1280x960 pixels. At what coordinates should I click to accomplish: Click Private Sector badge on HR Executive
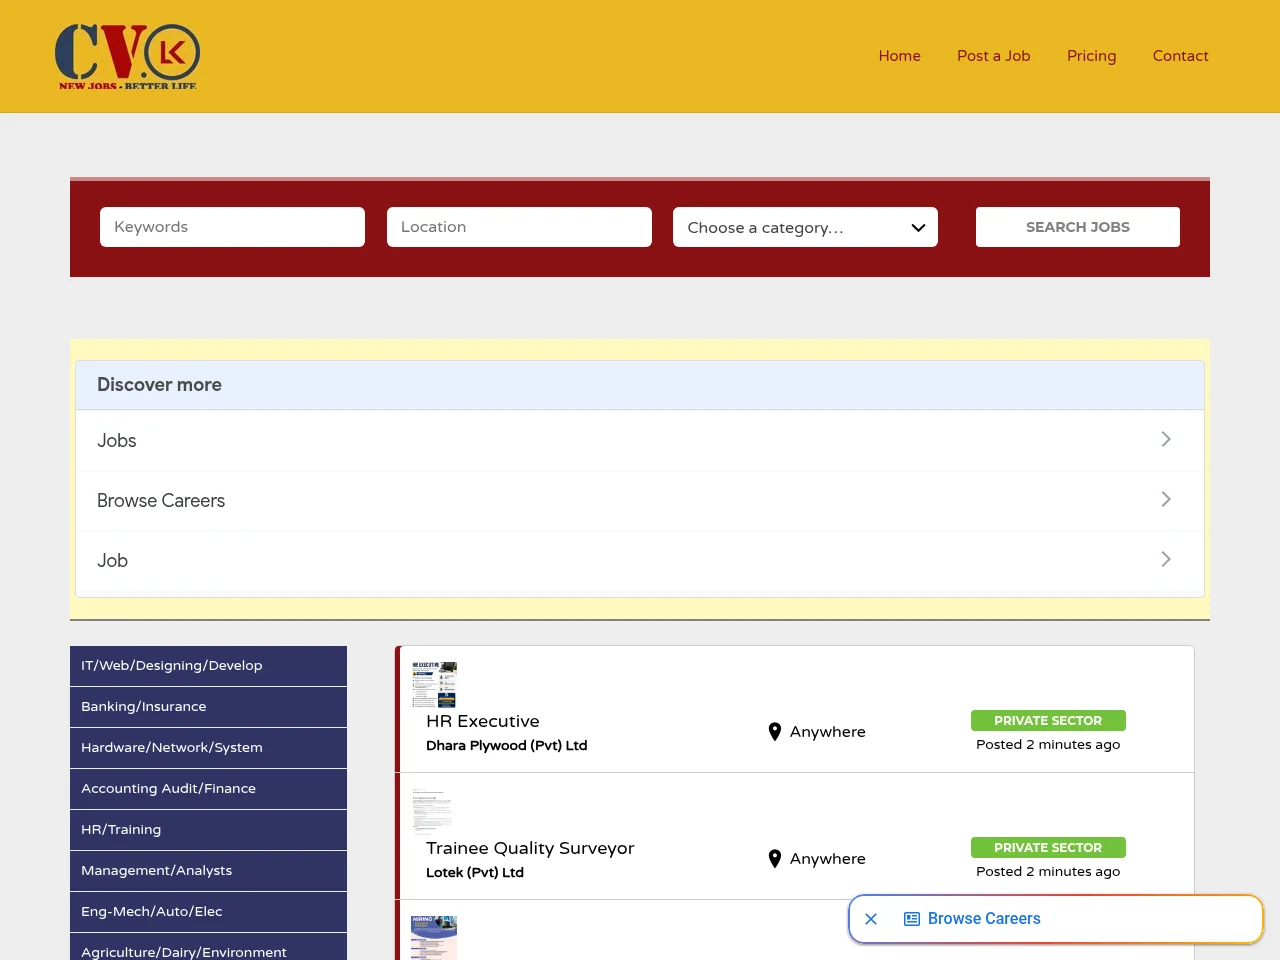pyautogui.click(x=1048, y=721)
